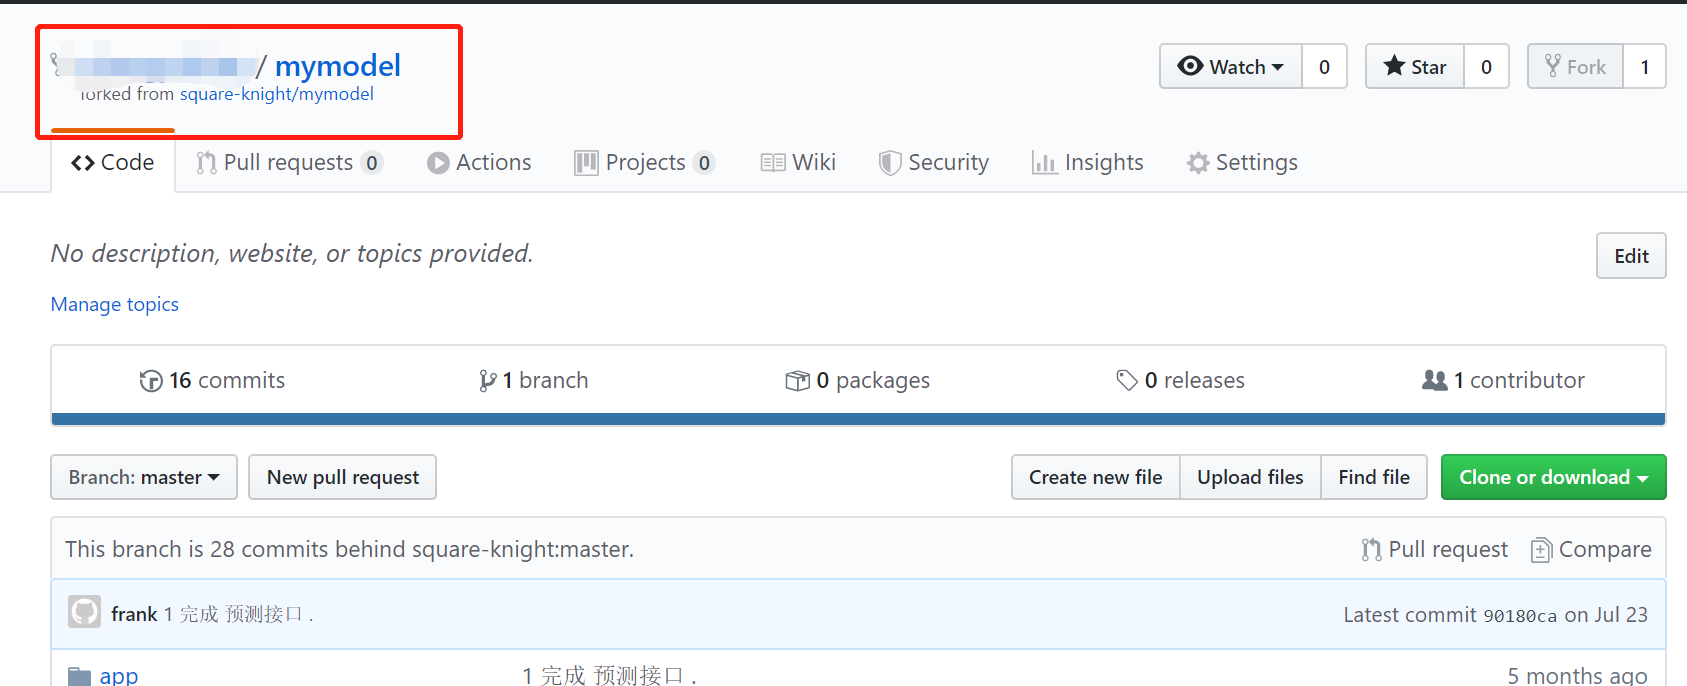Click the eye icon on Watch button
The height and width of the screenshot is (686, 1687).
click(x=1190, y=66)
